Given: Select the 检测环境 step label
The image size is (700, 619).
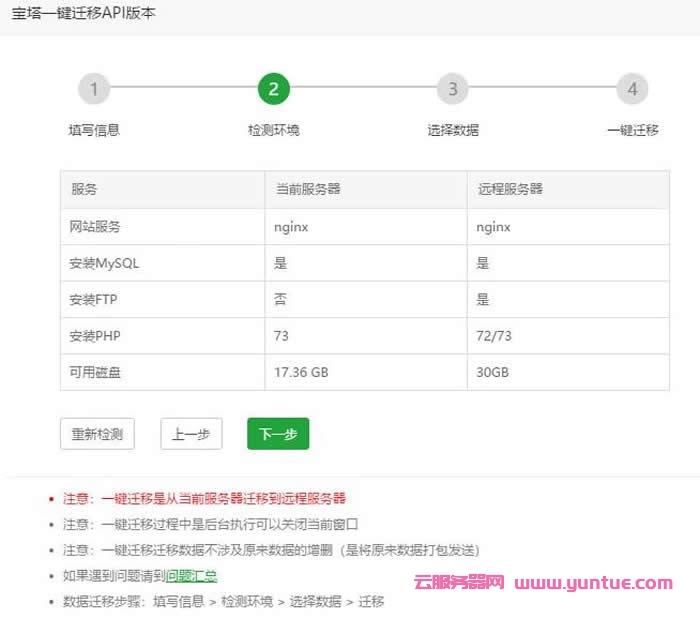Looking at the screenshot, I should 273,130.
